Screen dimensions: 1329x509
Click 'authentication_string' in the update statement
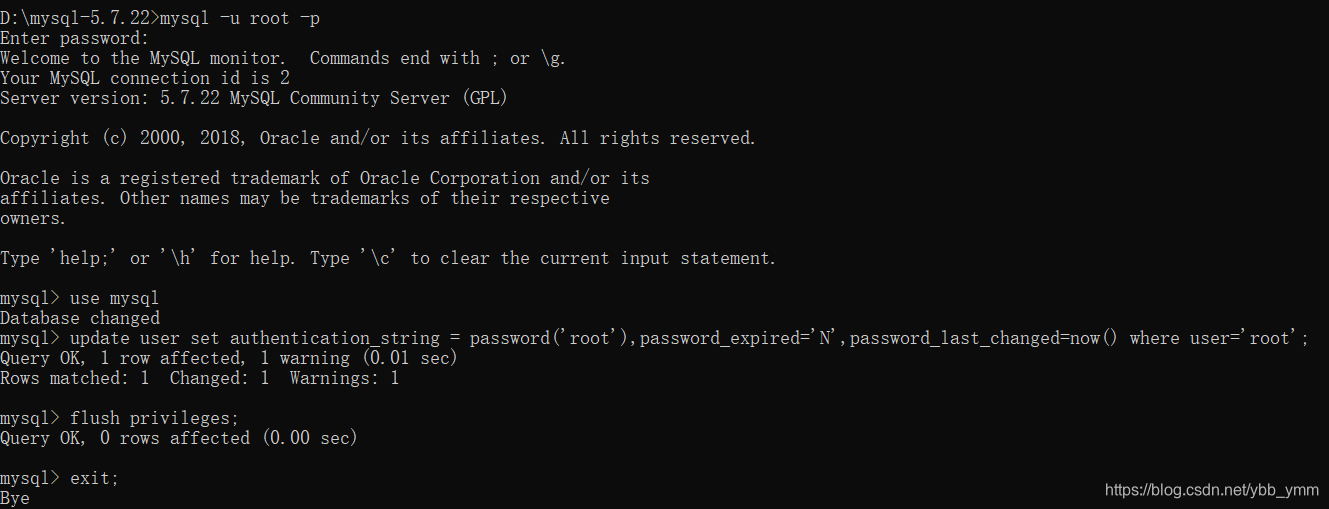[335, 338]
